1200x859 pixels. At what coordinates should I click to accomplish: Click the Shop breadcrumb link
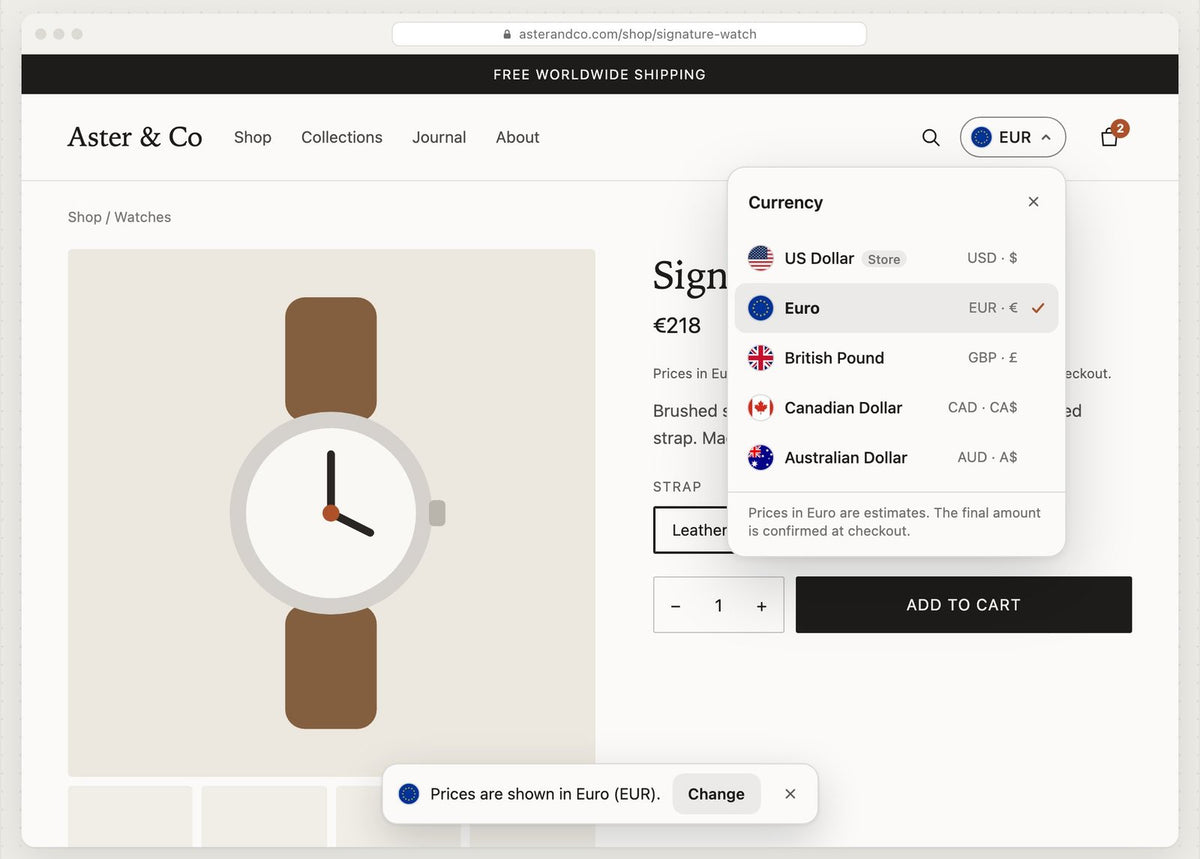pos(85,217)
